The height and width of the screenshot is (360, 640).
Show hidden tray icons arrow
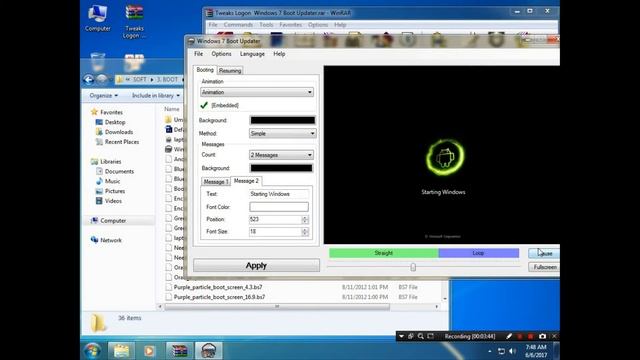[490, 351]
